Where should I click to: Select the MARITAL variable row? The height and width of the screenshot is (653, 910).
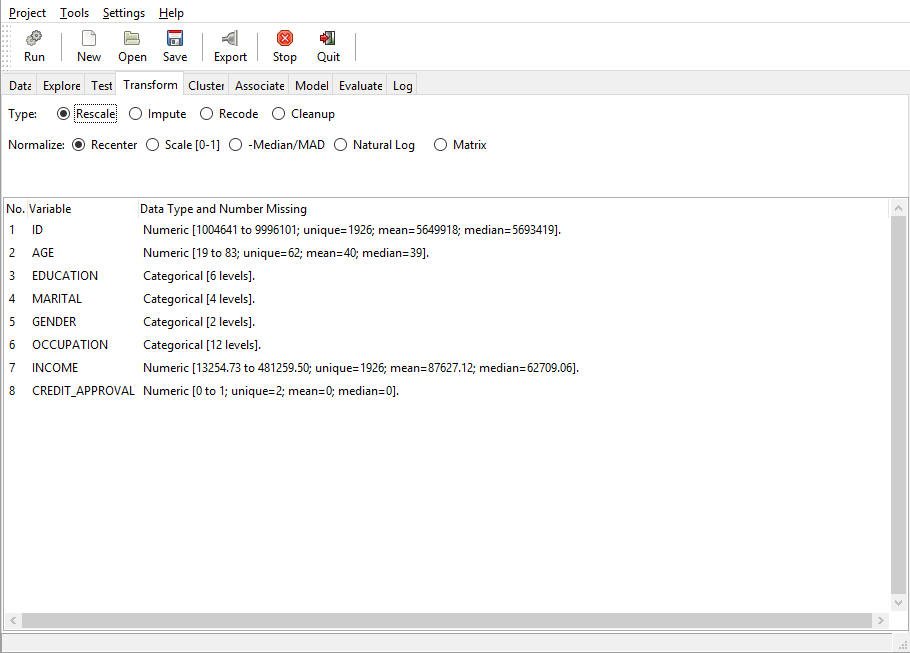tap(446, 299)
